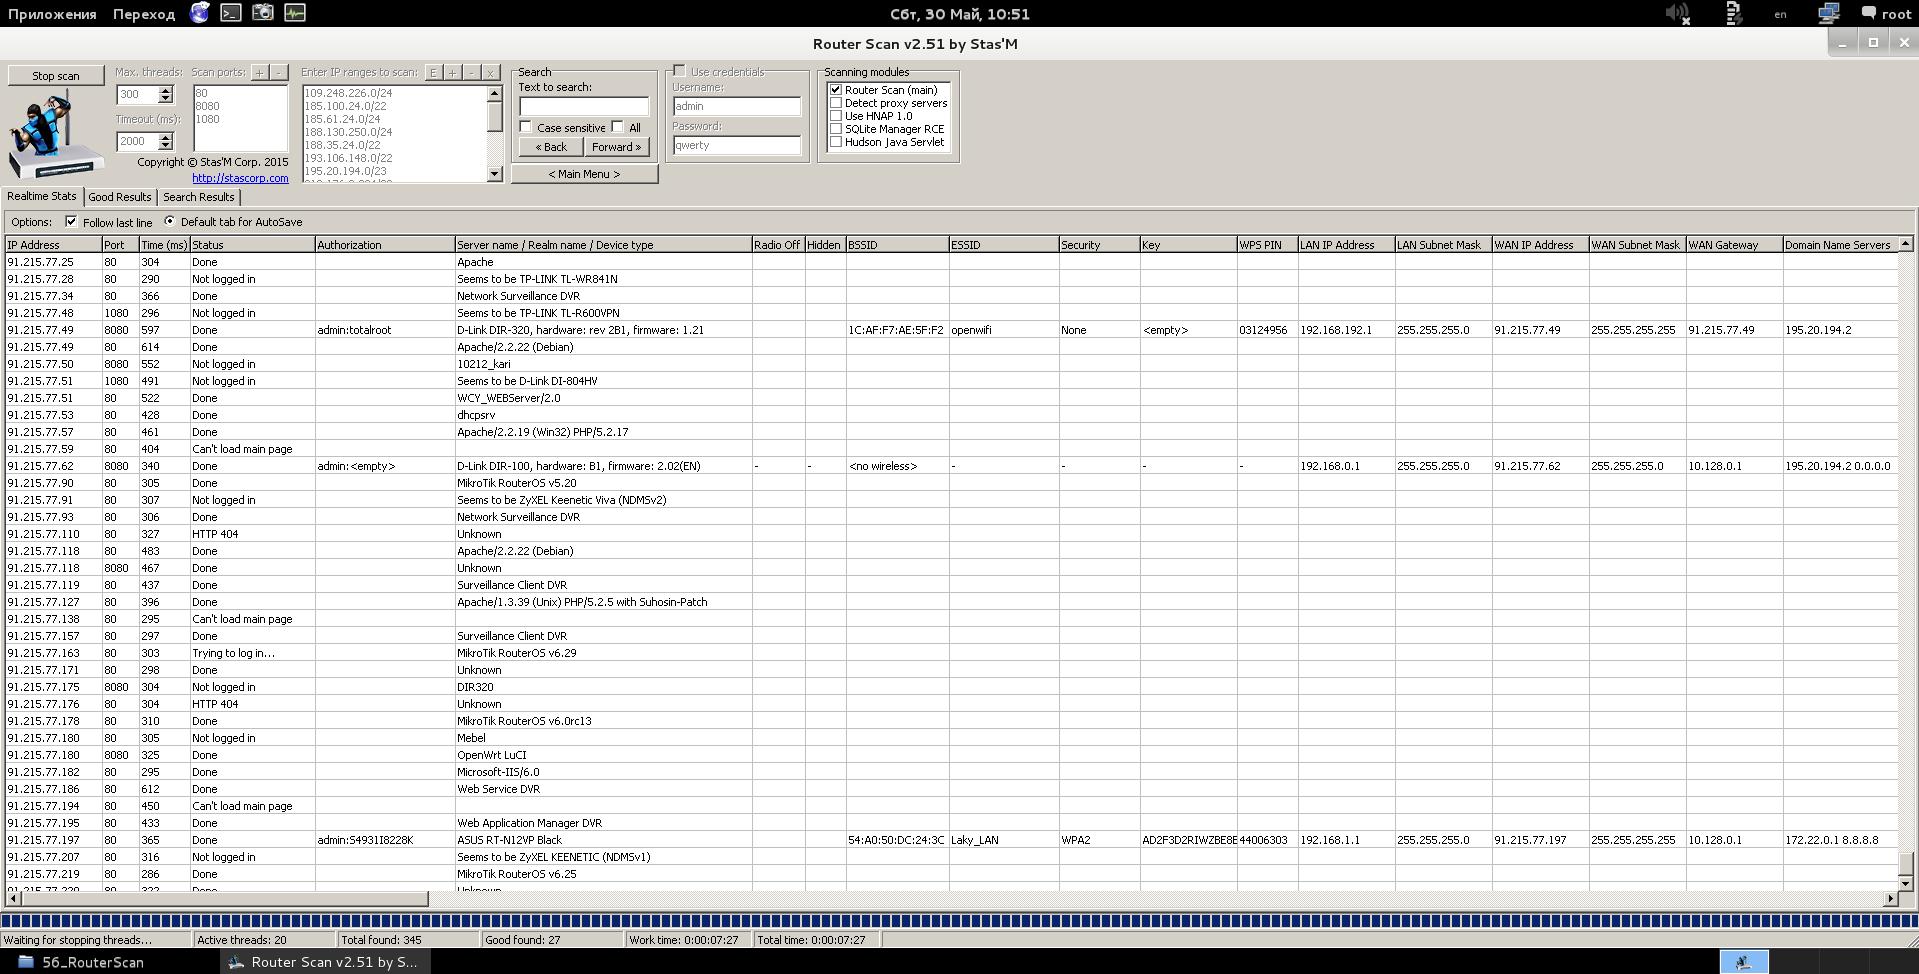
Task: Toggle the Case sensitive checkbox
Action: pos(526,127)
